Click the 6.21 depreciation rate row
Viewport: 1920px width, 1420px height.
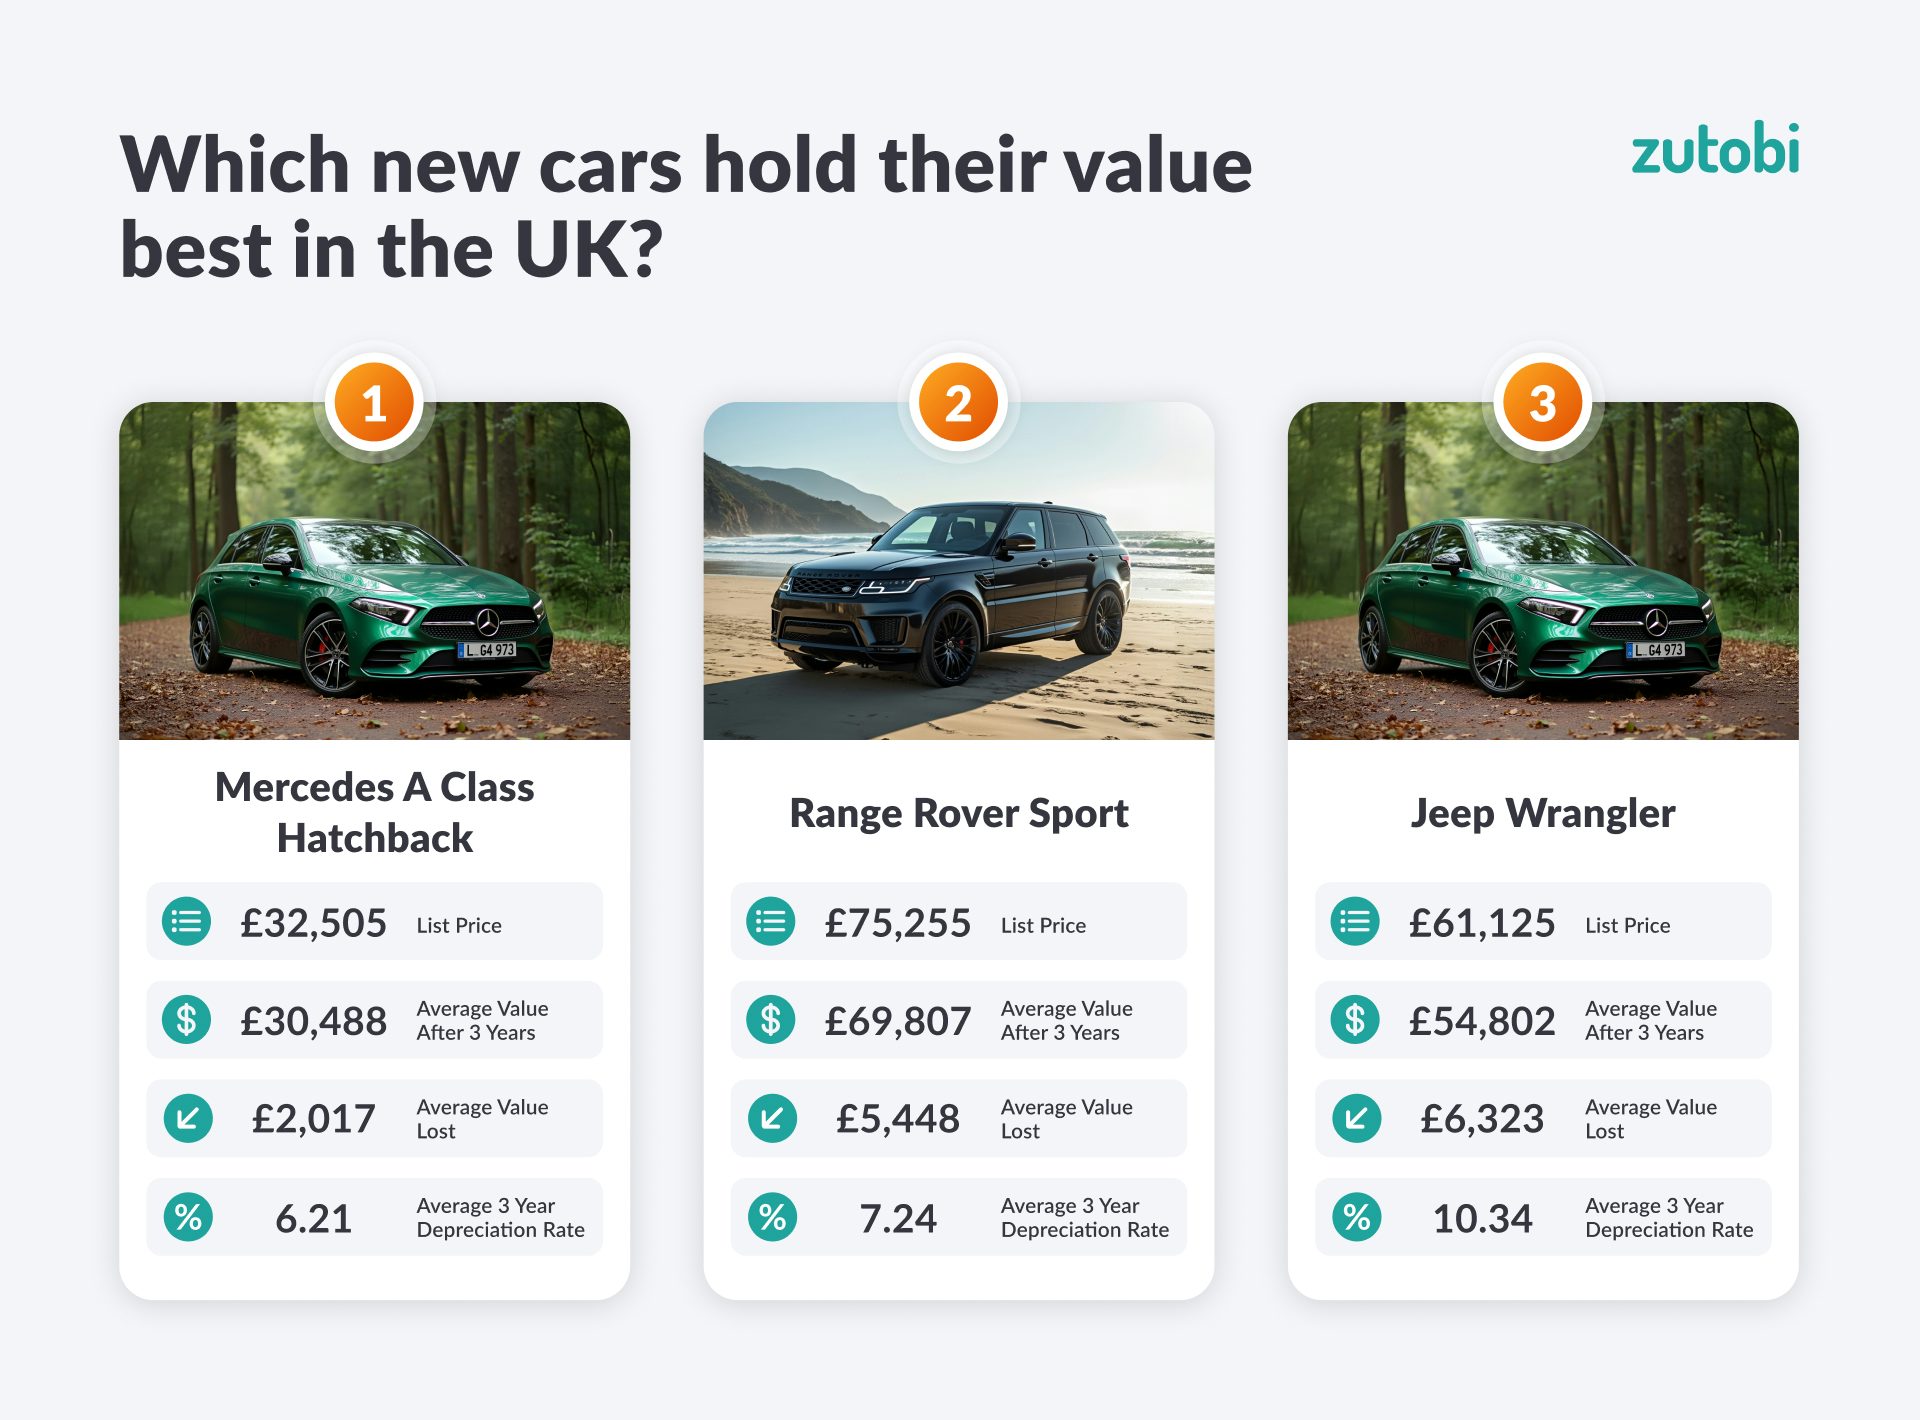point(374,1217)
